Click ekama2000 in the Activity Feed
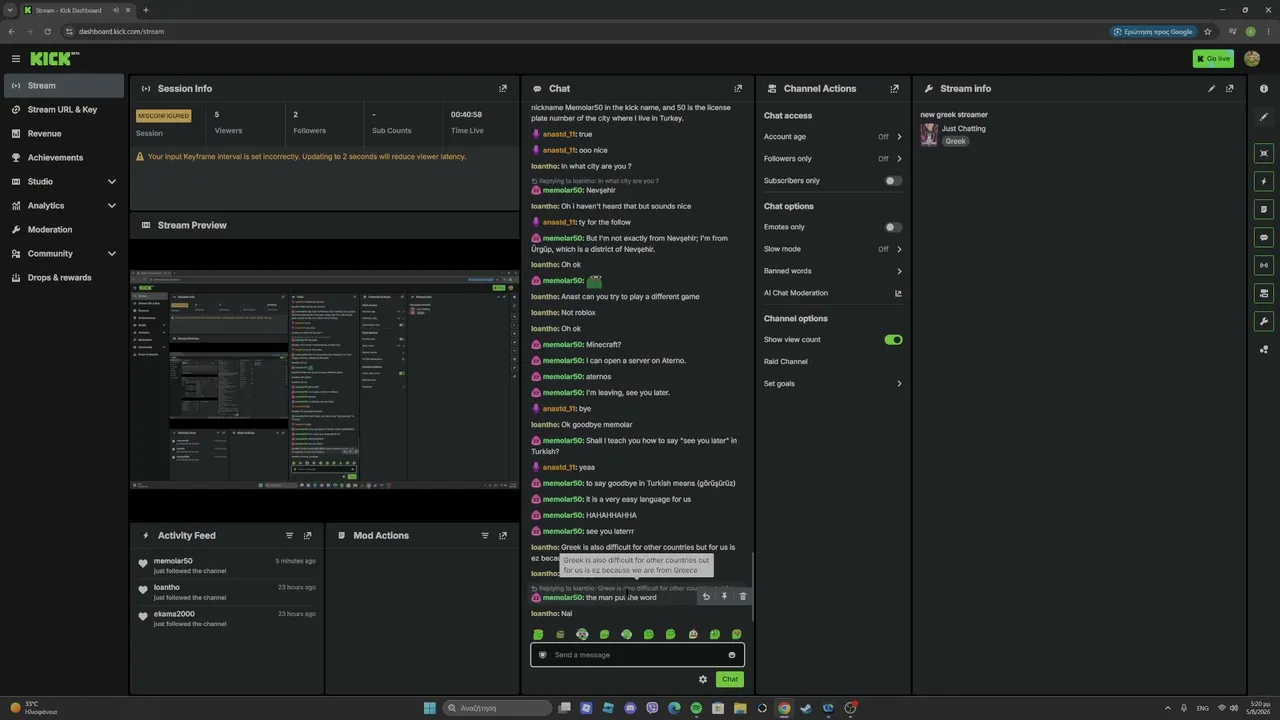The height and width of the screenshot is (720, 1280). pyautogui.click(x=174, y=614)
